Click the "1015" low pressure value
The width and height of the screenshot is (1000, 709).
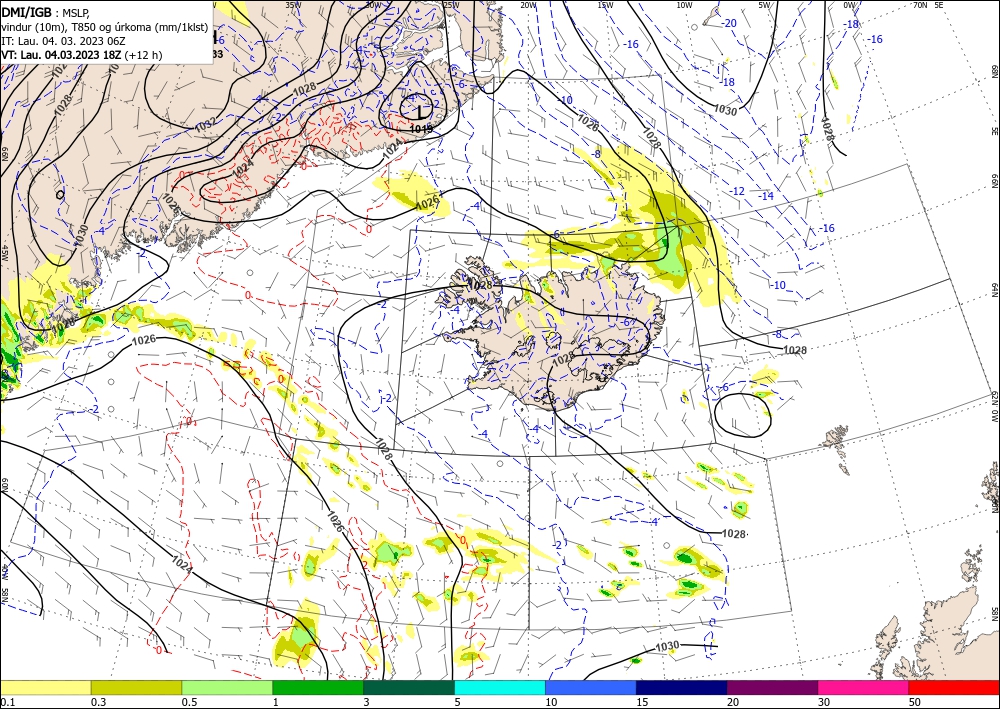coord(421,129)
